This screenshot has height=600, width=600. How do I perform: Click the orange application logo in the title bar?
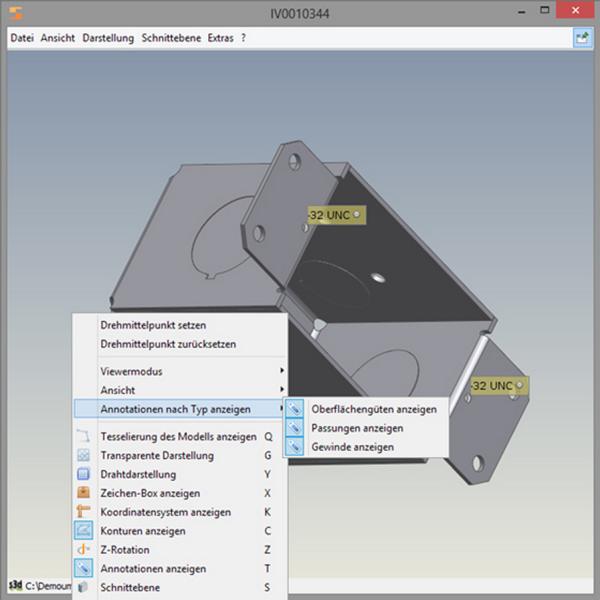[16, 13]
